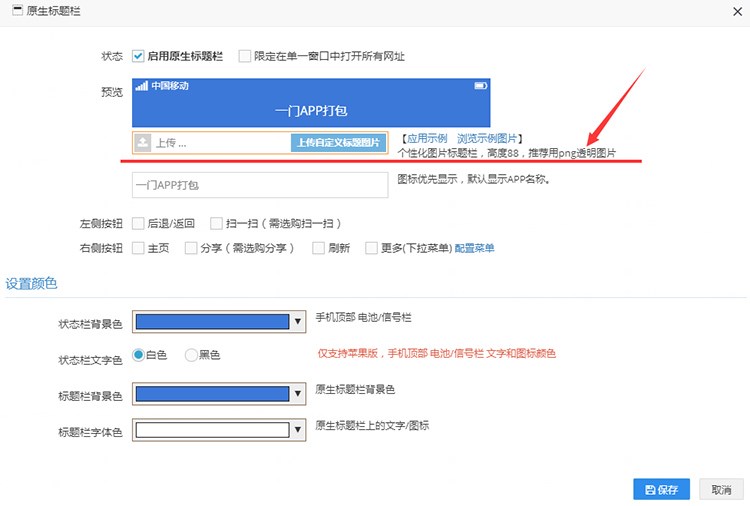Image resolution: width=750 pixels, height=506 pixels.
Task: Click the 一门APP打包 title text field
Action: point(260,185)
